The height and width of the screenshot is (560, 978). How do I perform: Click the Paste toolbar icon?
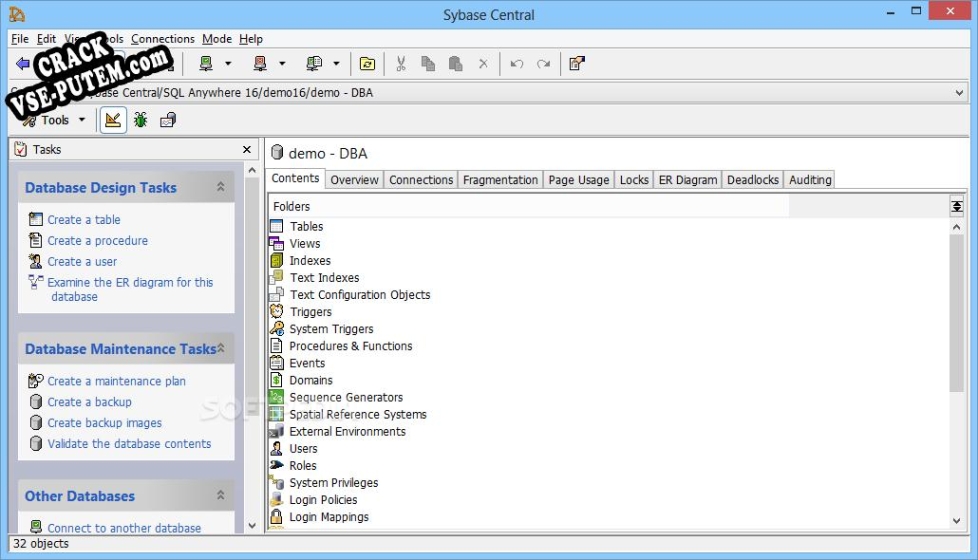[x=455, y=64]
